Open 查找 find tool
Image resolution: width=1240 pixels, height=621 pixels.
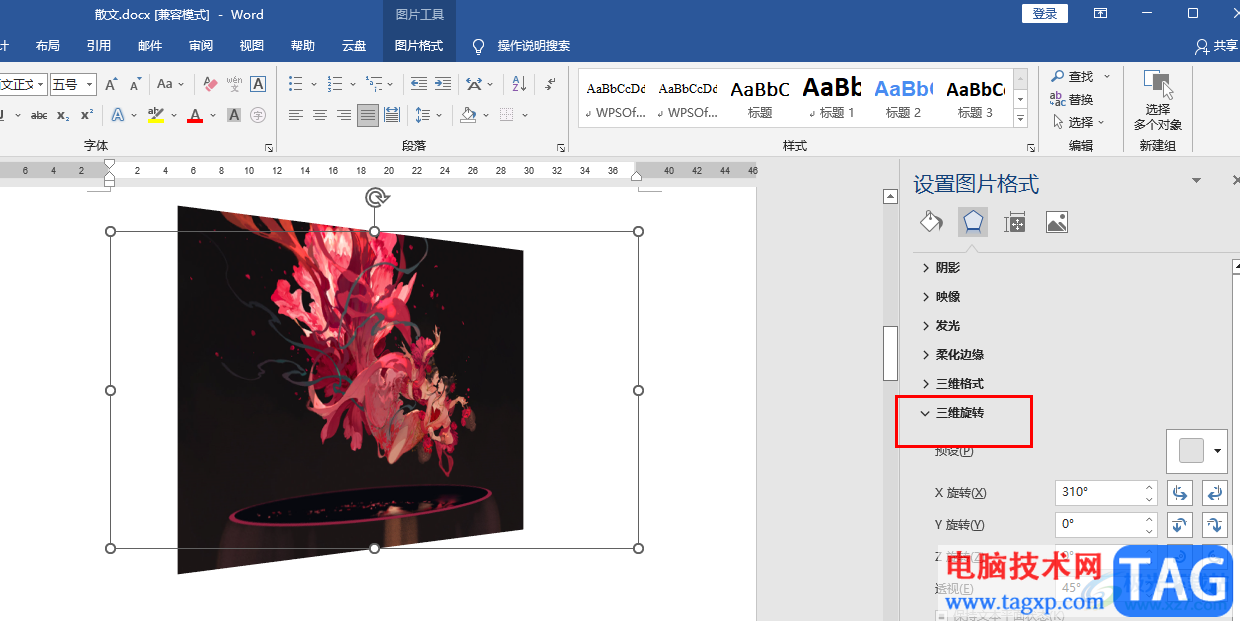coord(1080,76)
